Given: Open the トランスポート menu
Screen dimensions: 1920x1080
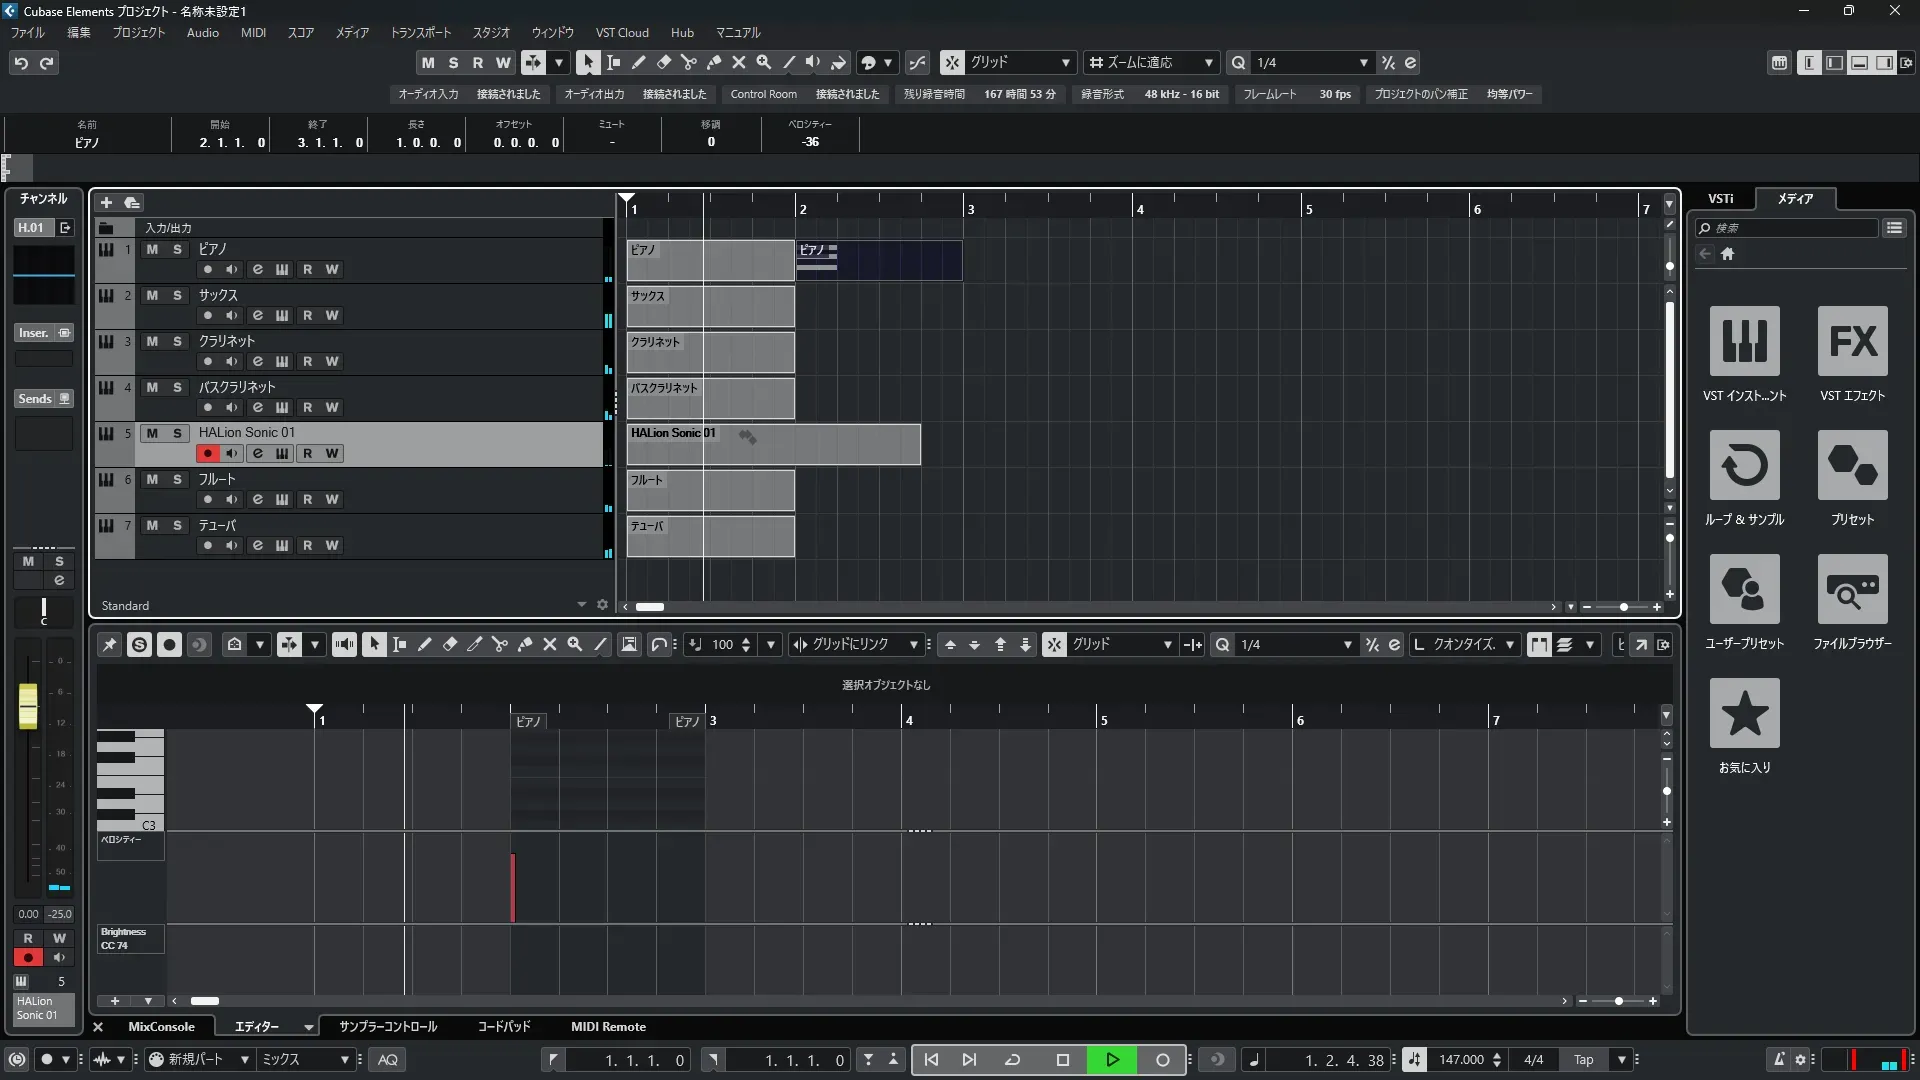Looking at the screenshot, I should tap(420, 33).
